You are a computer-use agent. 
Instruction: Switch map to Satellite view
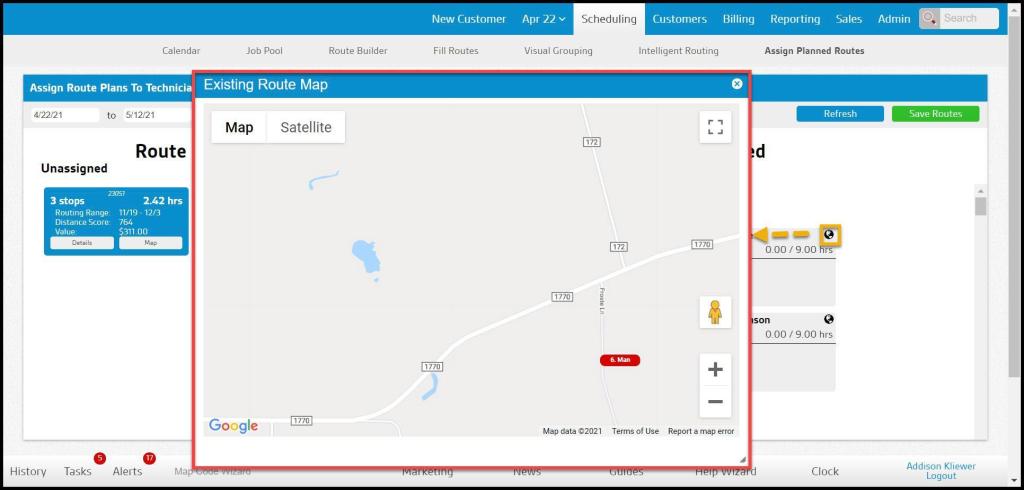click(306, 127)
